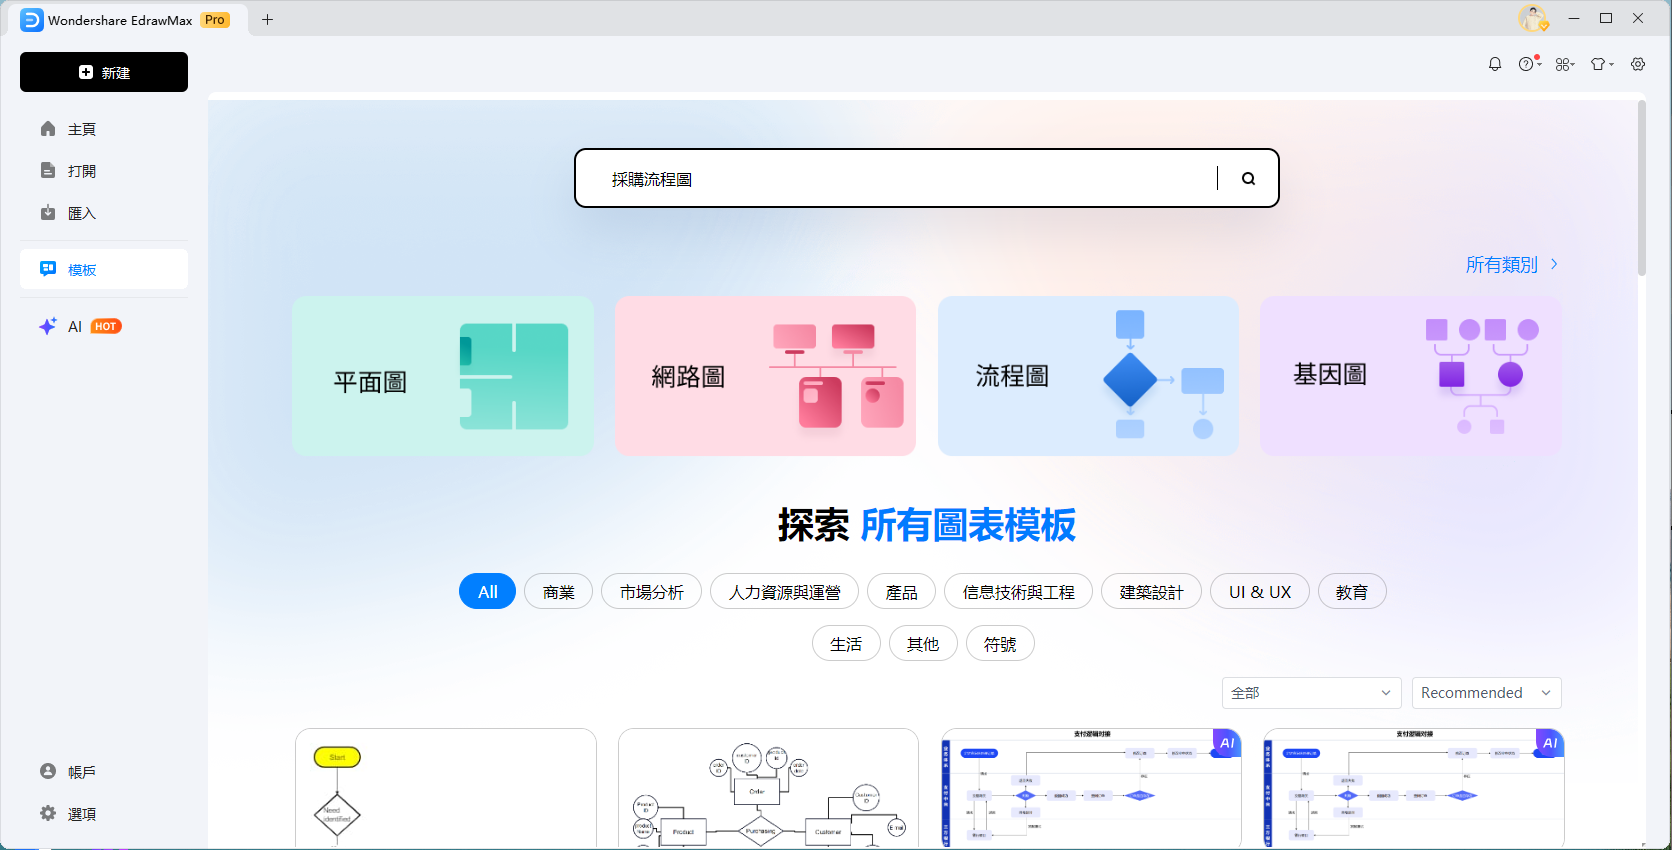Click the 新建 button

(x=104, y=72)
